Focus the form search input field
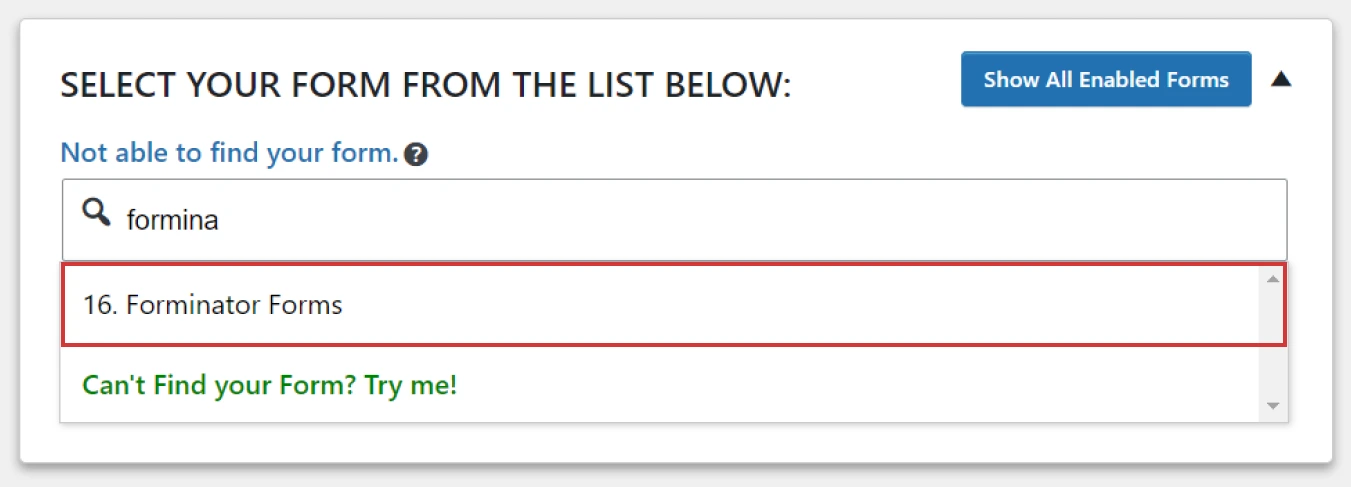The height and width of the screenshot is (487, 1351). [674, 220]
